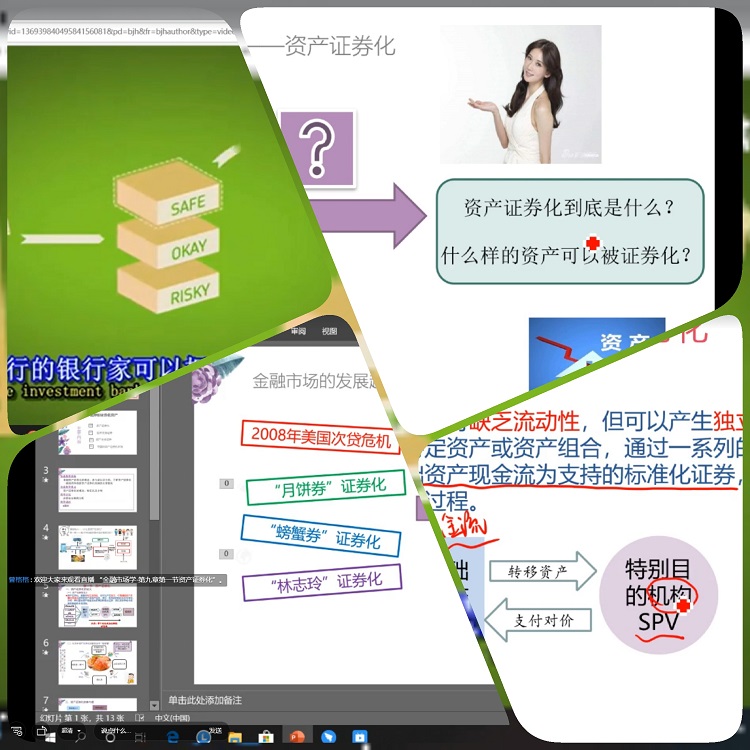Click the accessibility check icon in status bar
This screenshot has width=750, height=750.
[x=140, y=718]
